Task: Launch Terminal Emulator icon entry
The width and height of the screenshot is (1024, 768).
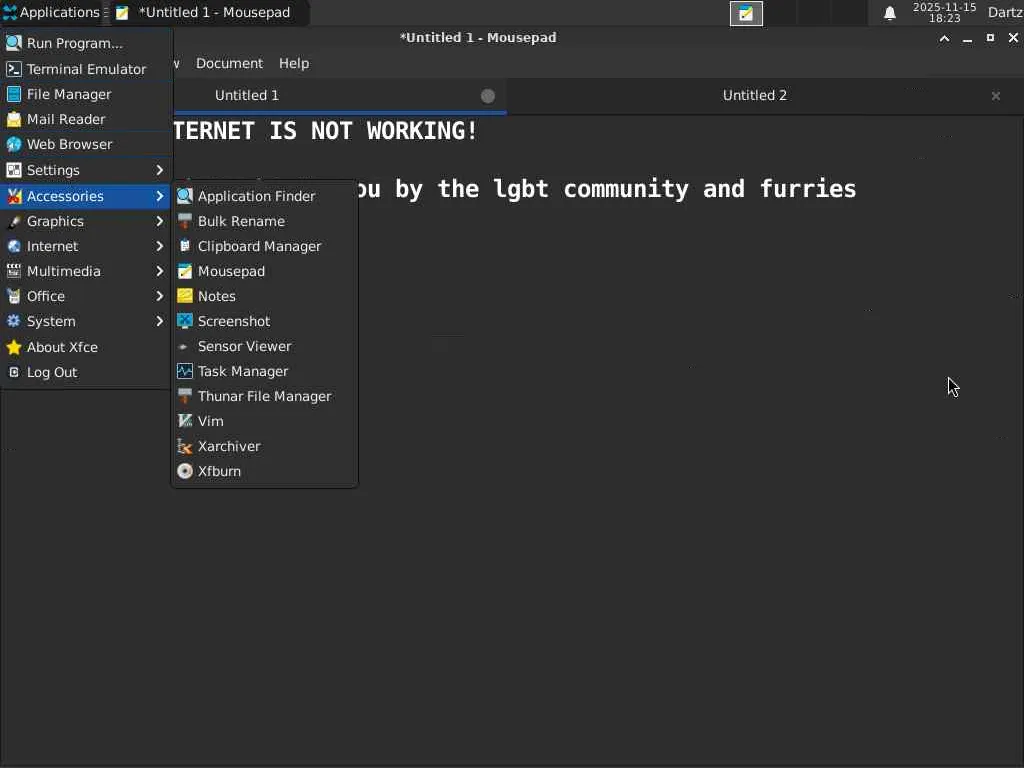Action: 14,69
